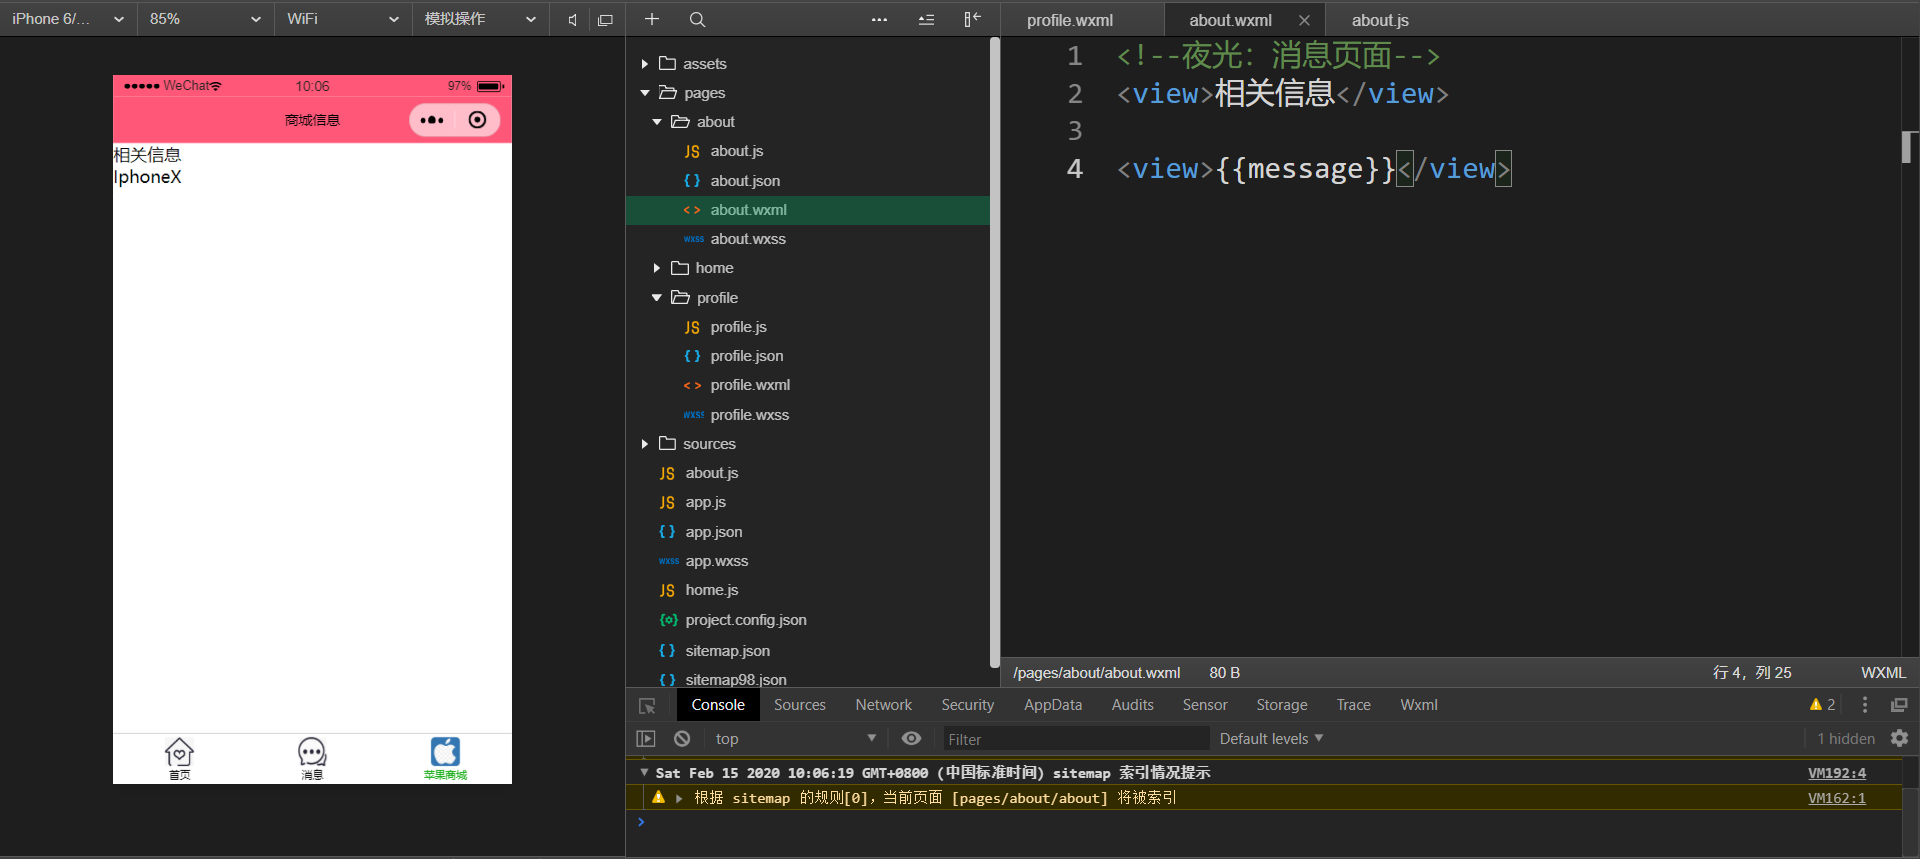The width and height of the screenshot is (1920, 859).
Task: Switch to the Network devtools tab
Action: (x=883, y=705)
